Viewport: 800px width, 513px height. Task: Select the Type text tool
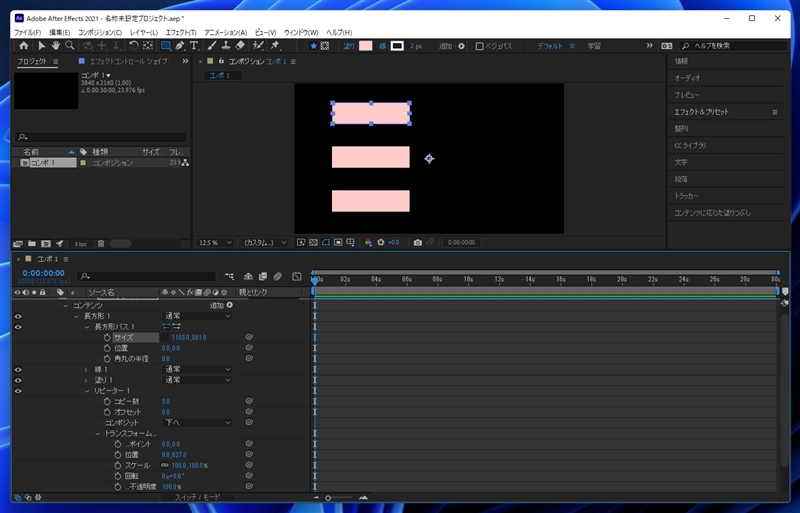tap(193, 45)
